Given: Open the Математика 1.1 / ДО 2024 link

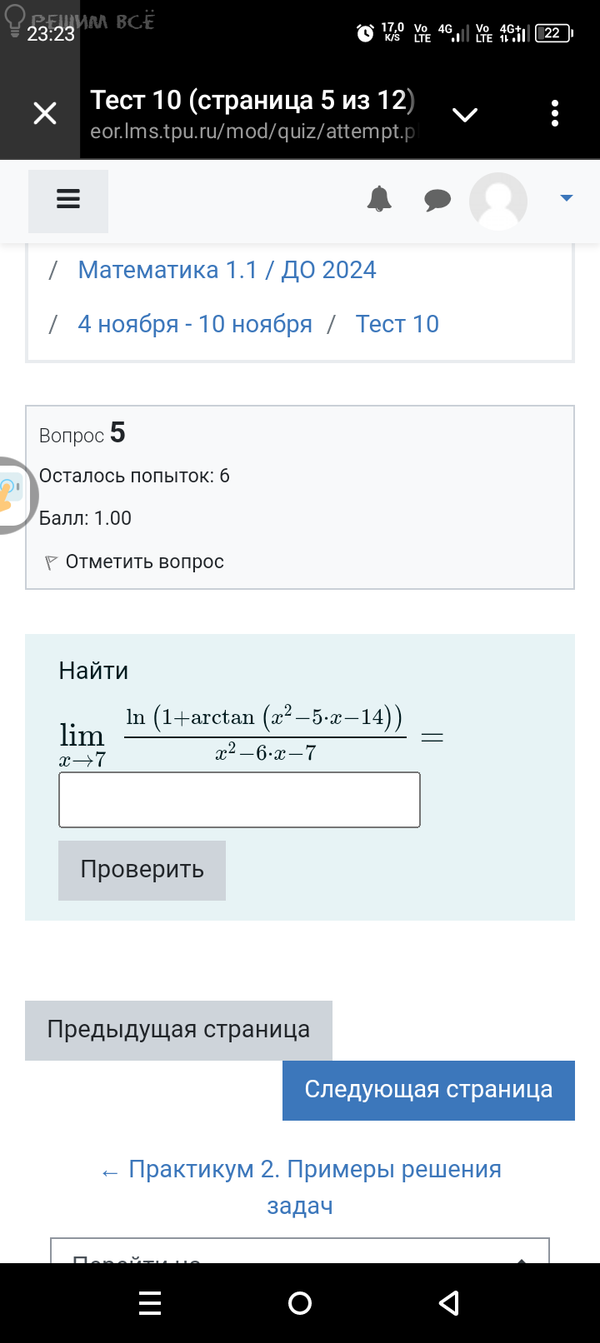Looking at the screenshot, I should tap(227, 270).
